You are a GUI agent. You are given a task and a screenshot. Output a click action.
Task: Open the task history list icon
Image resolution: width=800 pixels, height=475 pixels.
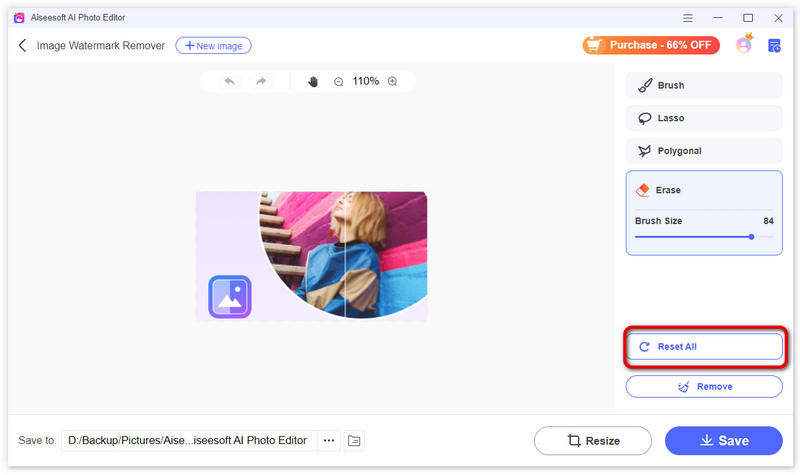coord(774,45)
